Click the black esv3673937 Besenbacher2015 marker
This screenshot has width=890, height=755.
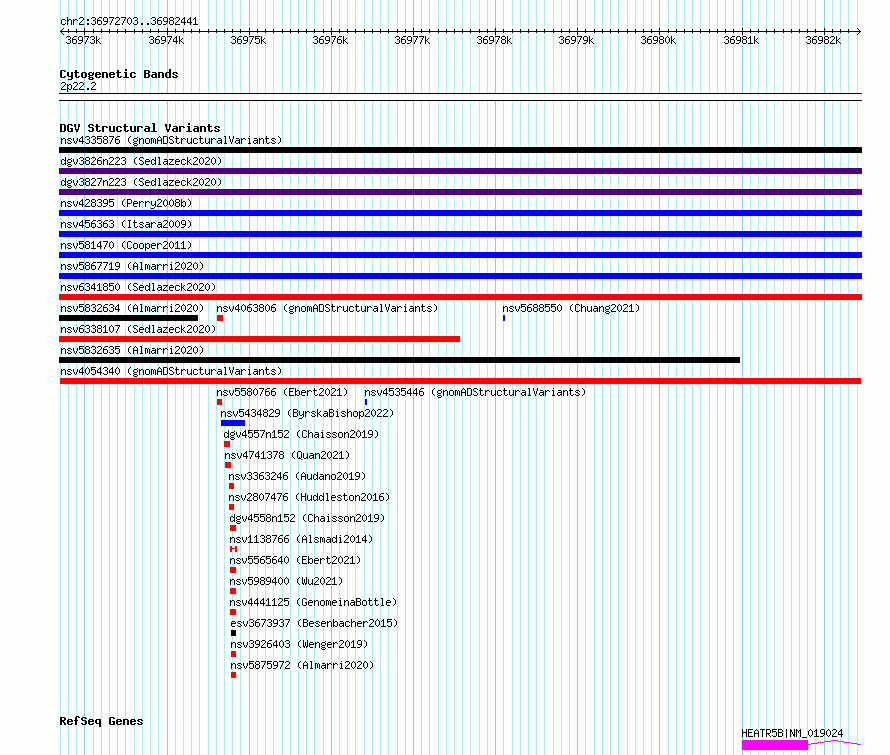coord(233,633)
